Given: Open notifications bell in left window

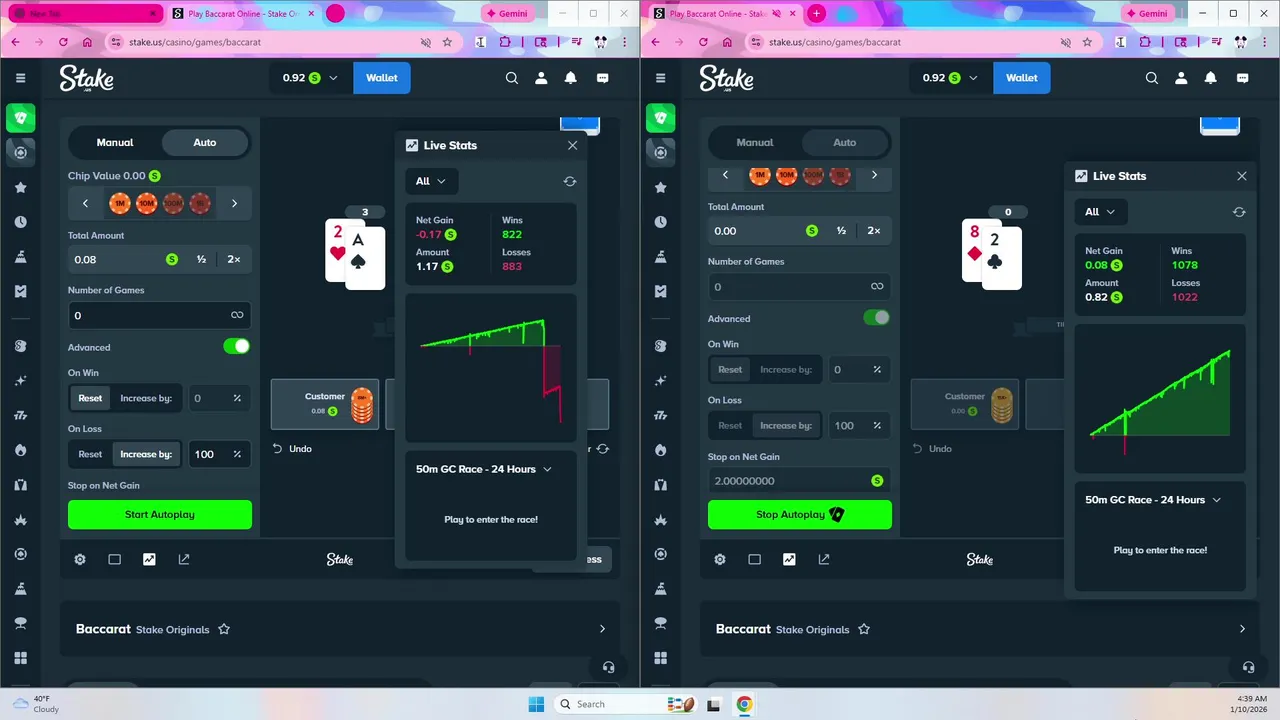Looking at the screenshot, I should (x=571, y=78).
